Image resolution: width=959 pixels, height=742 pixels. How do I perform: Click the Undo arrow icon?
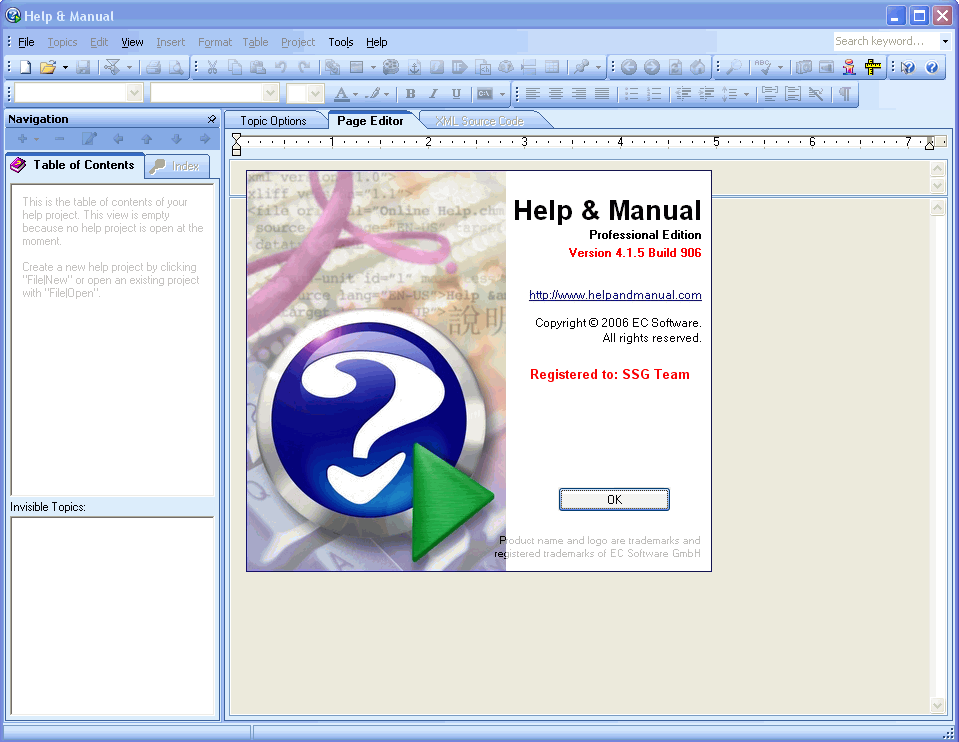281,67
